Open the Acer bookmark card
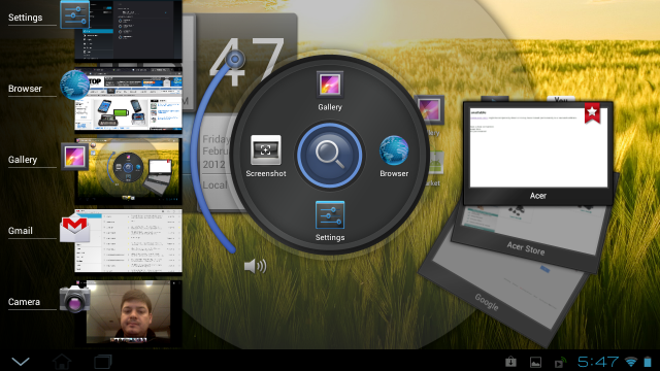Screen dimensions: 660x371 click(x=538, y=153)
